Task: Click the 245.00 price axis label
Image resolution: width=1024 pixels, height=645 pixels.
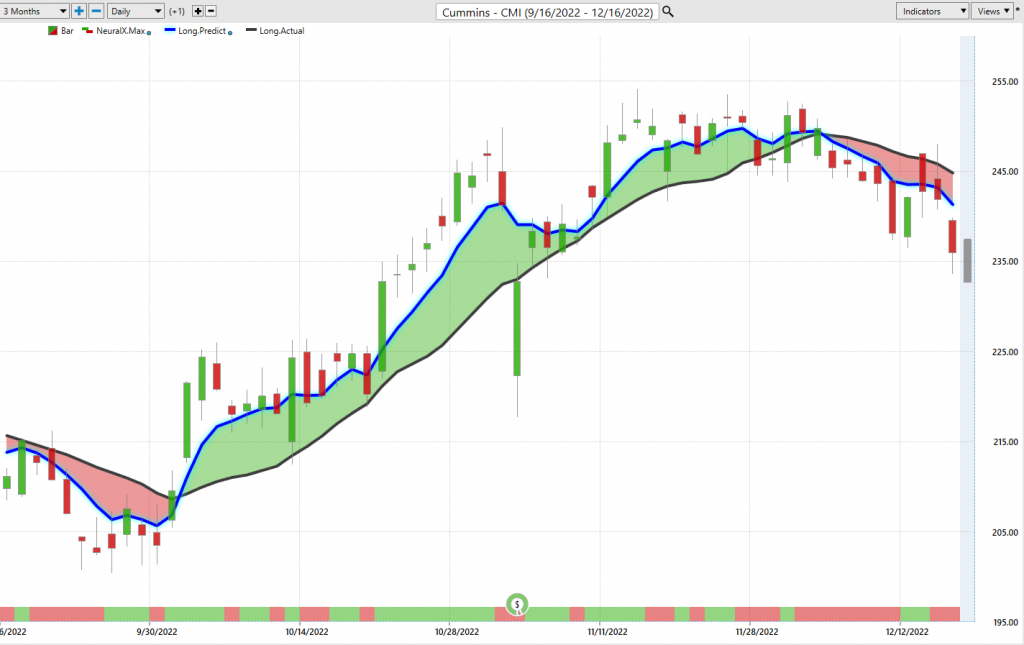Action: 1004,172
